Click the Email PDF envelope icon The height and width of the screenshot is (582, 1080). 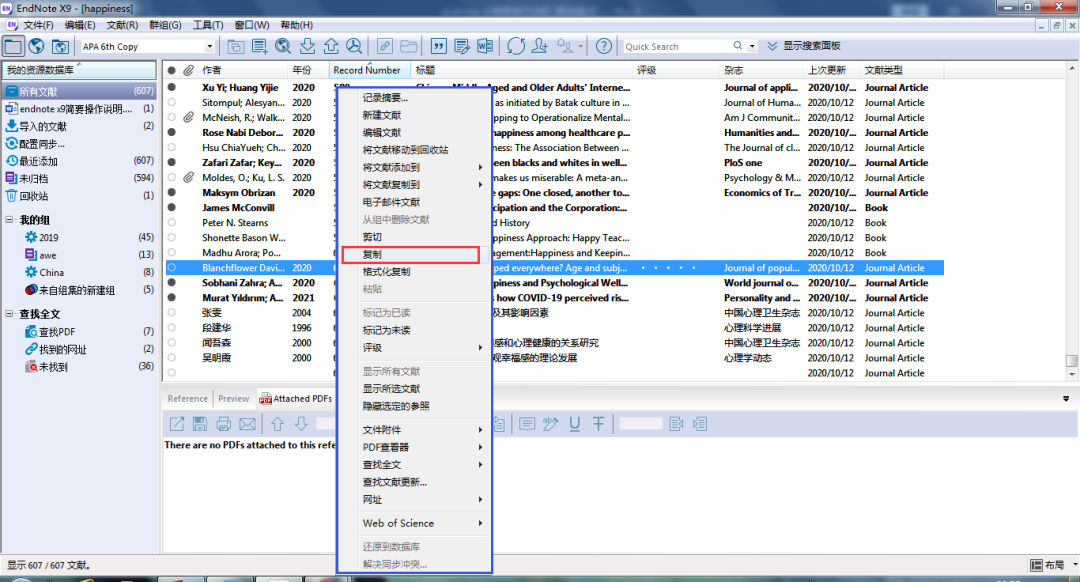pos(247,424)
